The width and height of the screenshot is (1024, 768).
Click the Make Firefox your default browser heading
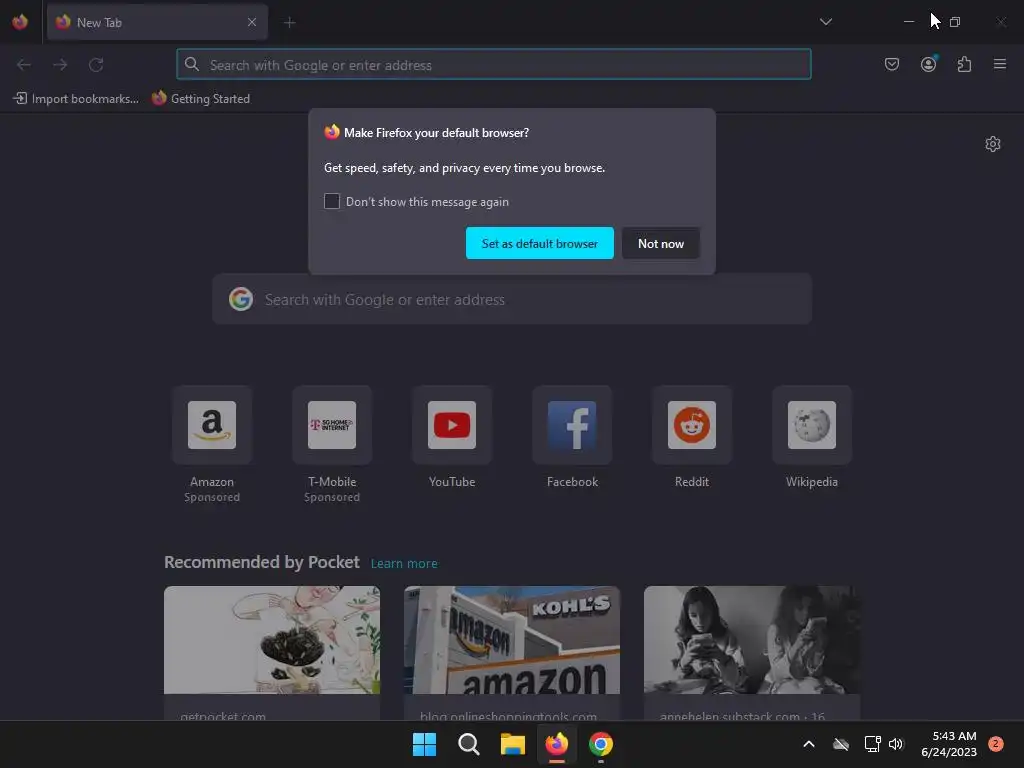[436, 133]
